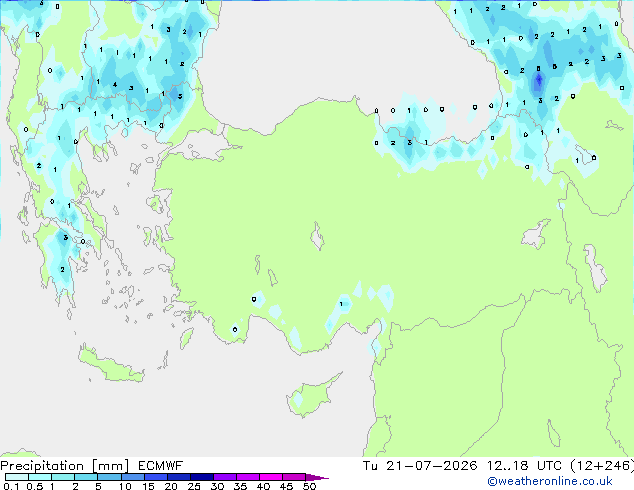Click the '25' legend scale label
Screen dimensions: 634x490
point(194,486)
